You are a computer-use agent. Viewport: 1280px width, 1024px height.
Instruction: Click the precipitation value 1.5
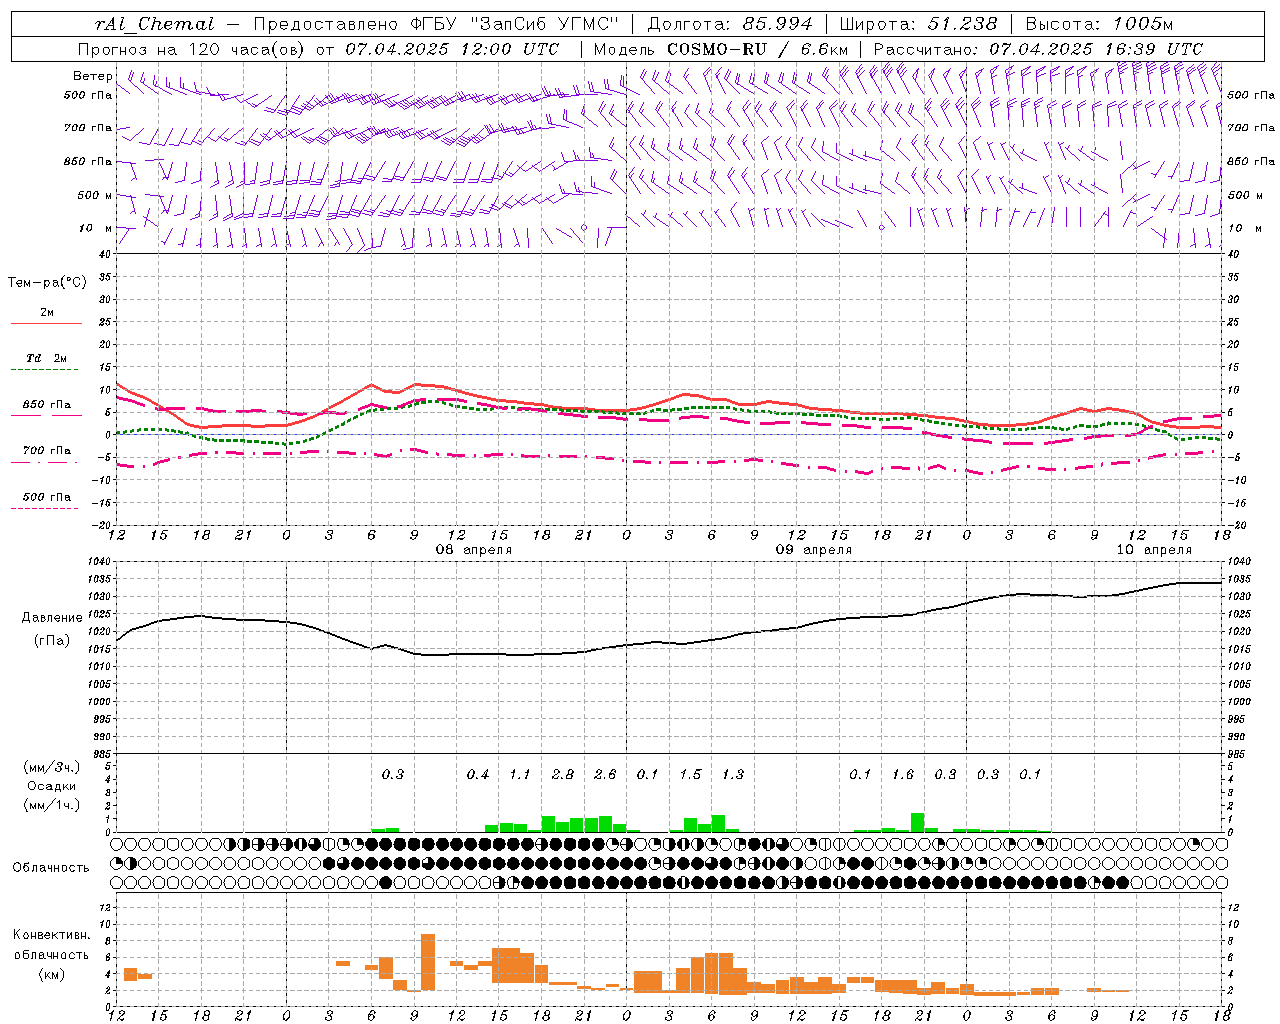click(x=690, y=775)
